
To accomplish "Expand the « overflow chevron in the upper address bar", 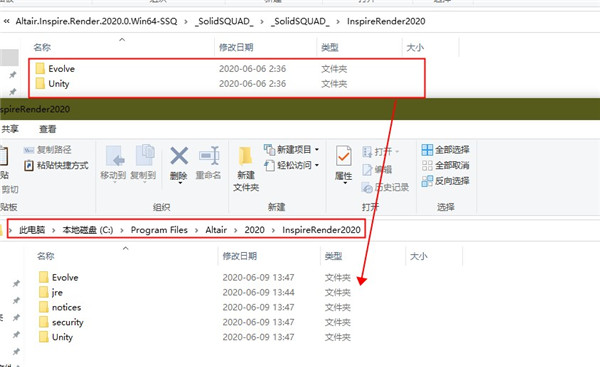I will point(7,21).
